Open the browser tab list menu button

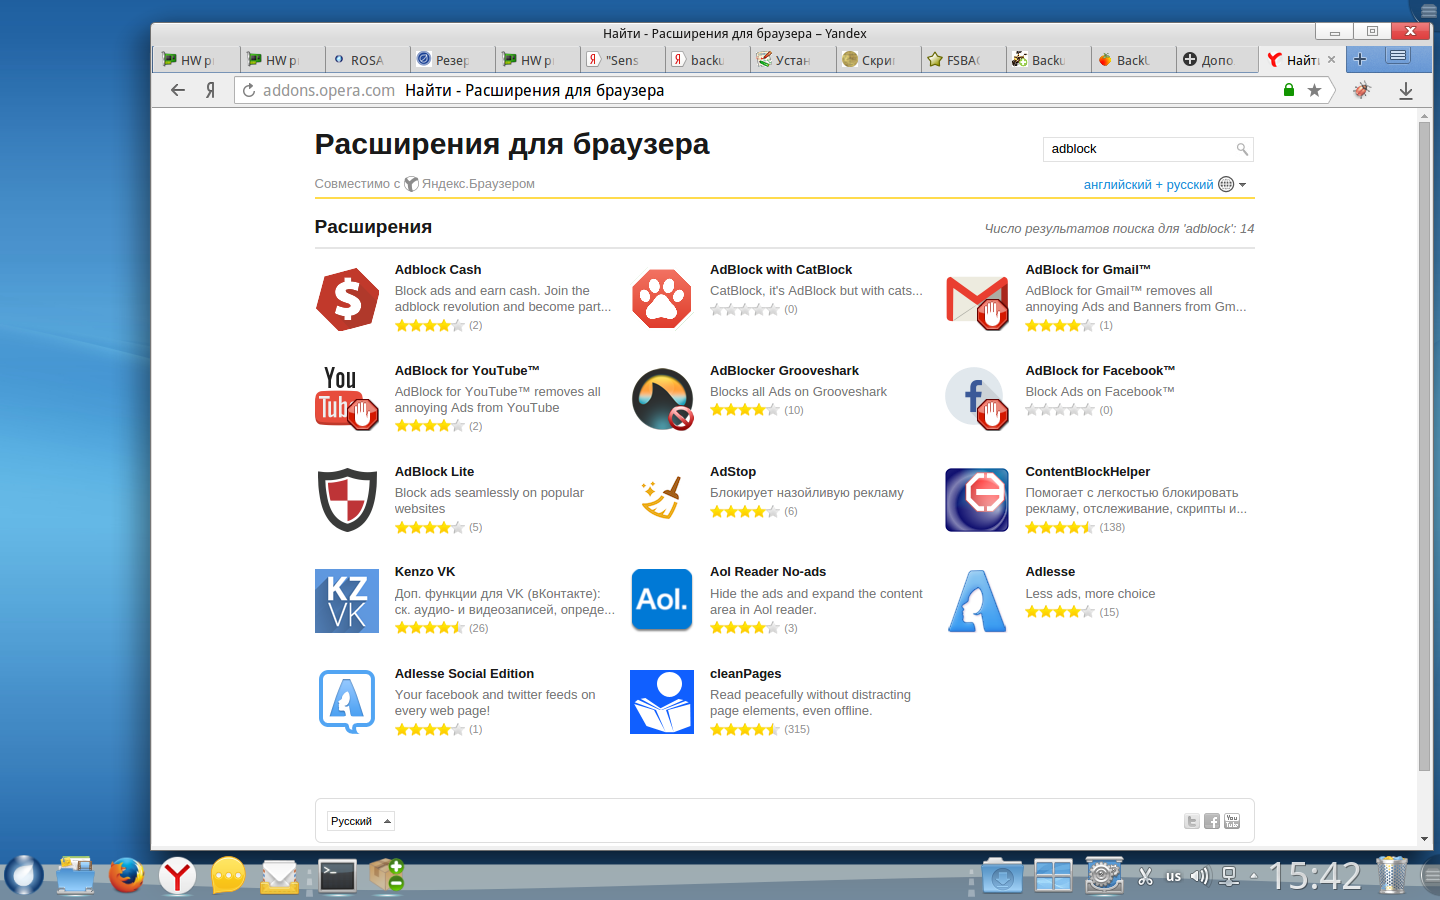click(1398, 56)
